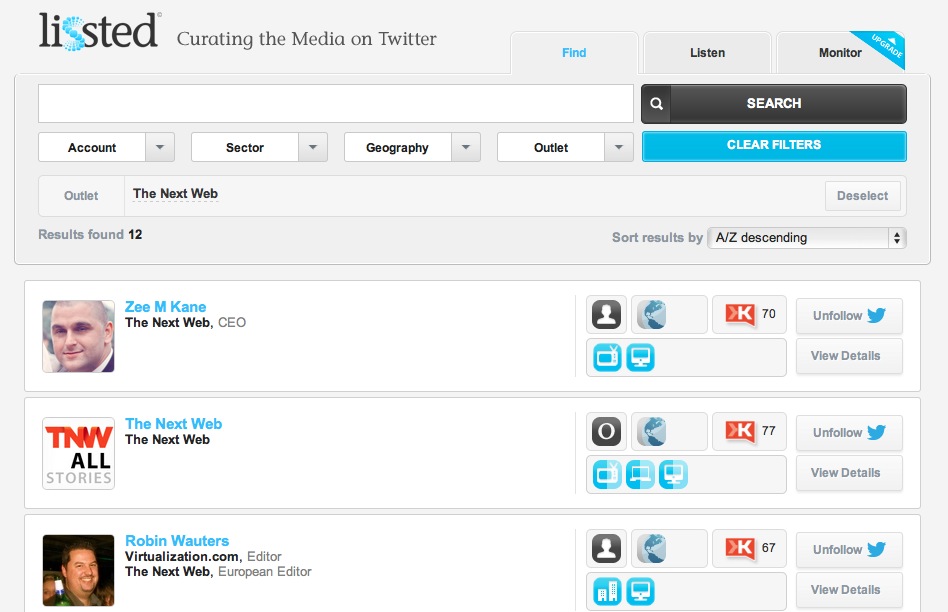Click into the search text field

pos(335,104)
